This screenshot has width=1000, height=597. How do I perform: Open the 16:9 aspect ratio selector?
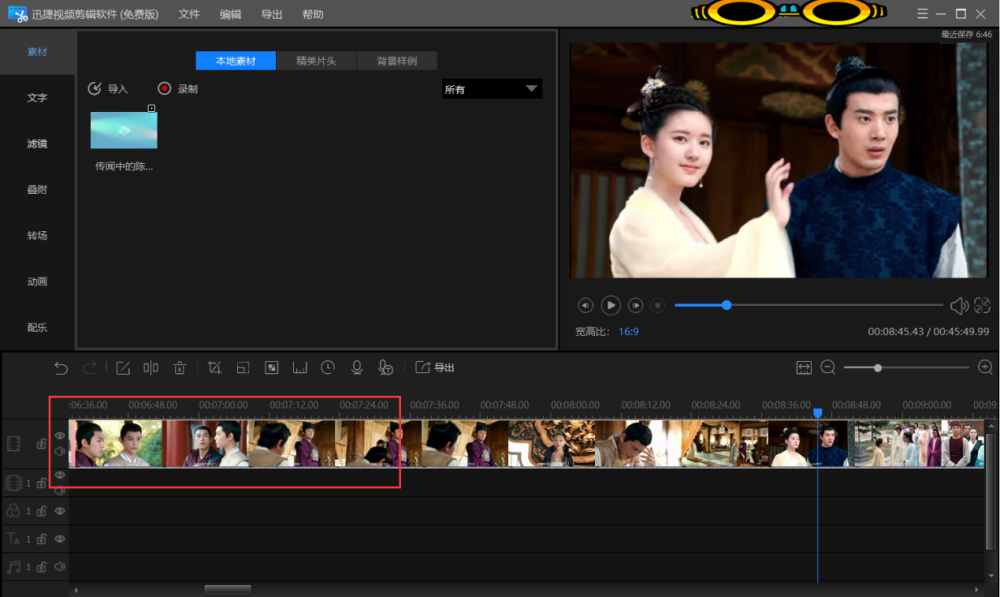tap(629, 331)
